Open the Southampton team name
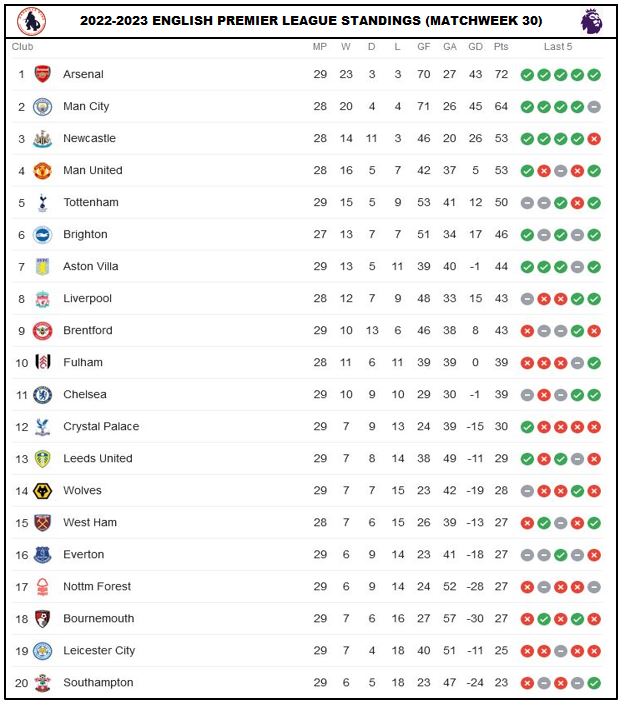Image resolution: width=624 pixels, height=705 pixels. [98, 683]
